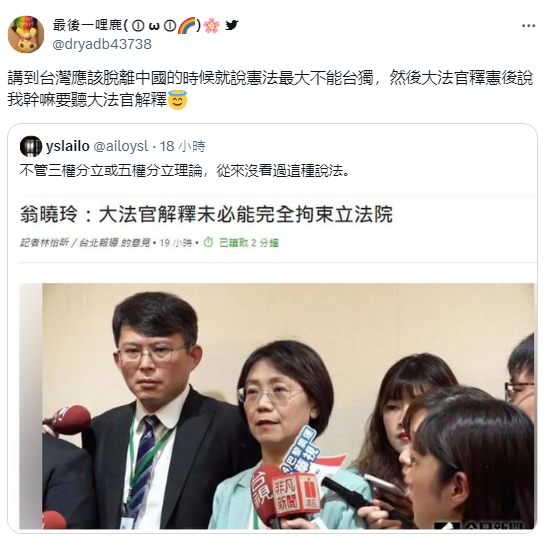Click the 18 小時 timestamp
This screenshot has height=551, width=552.
pos(182,146)
